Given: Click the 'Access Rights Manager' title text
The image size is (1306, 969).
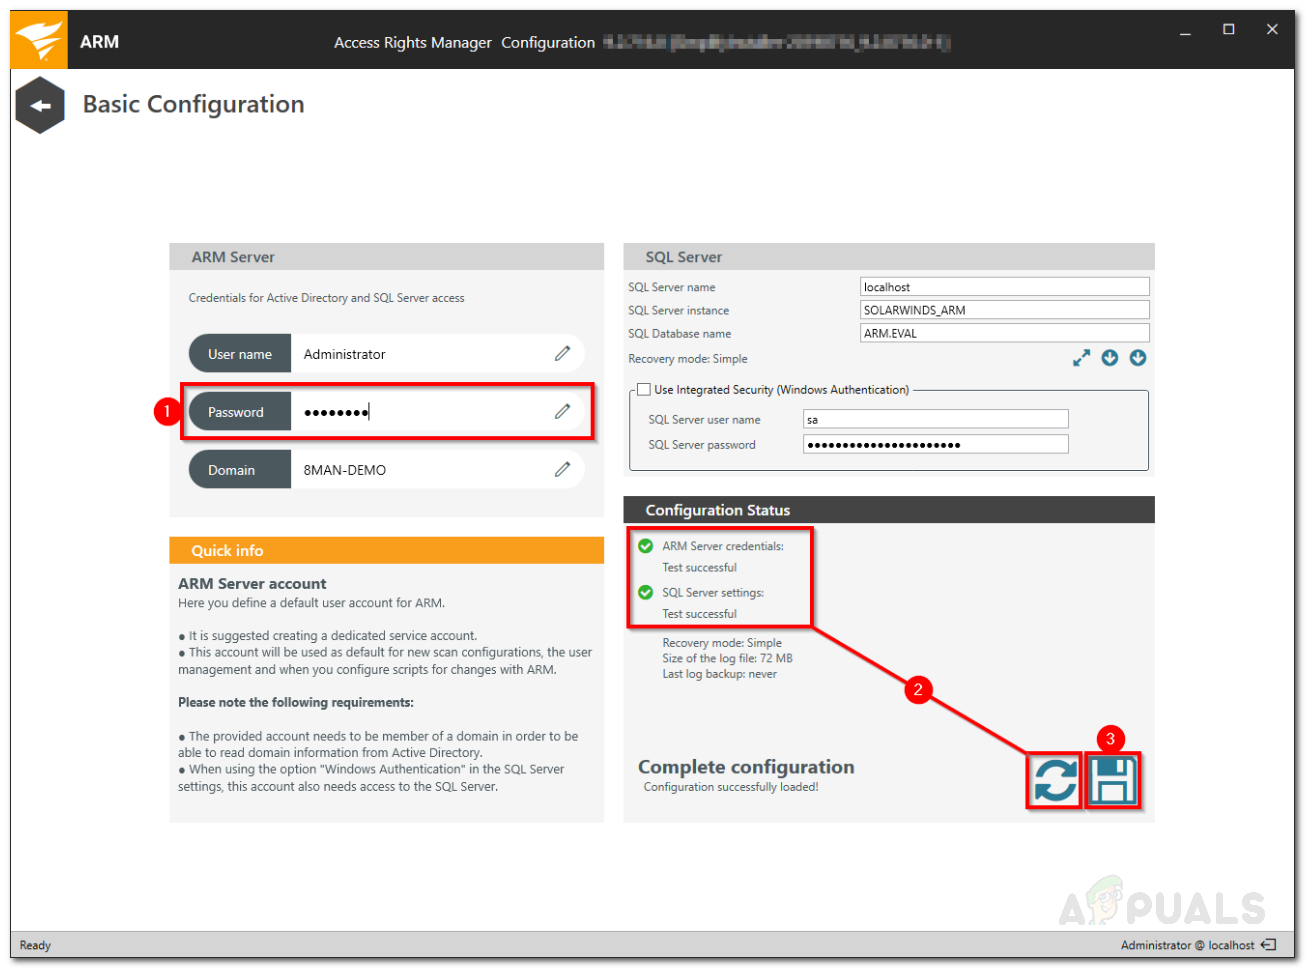Looking at the screenshot, I should pos(413,42).
